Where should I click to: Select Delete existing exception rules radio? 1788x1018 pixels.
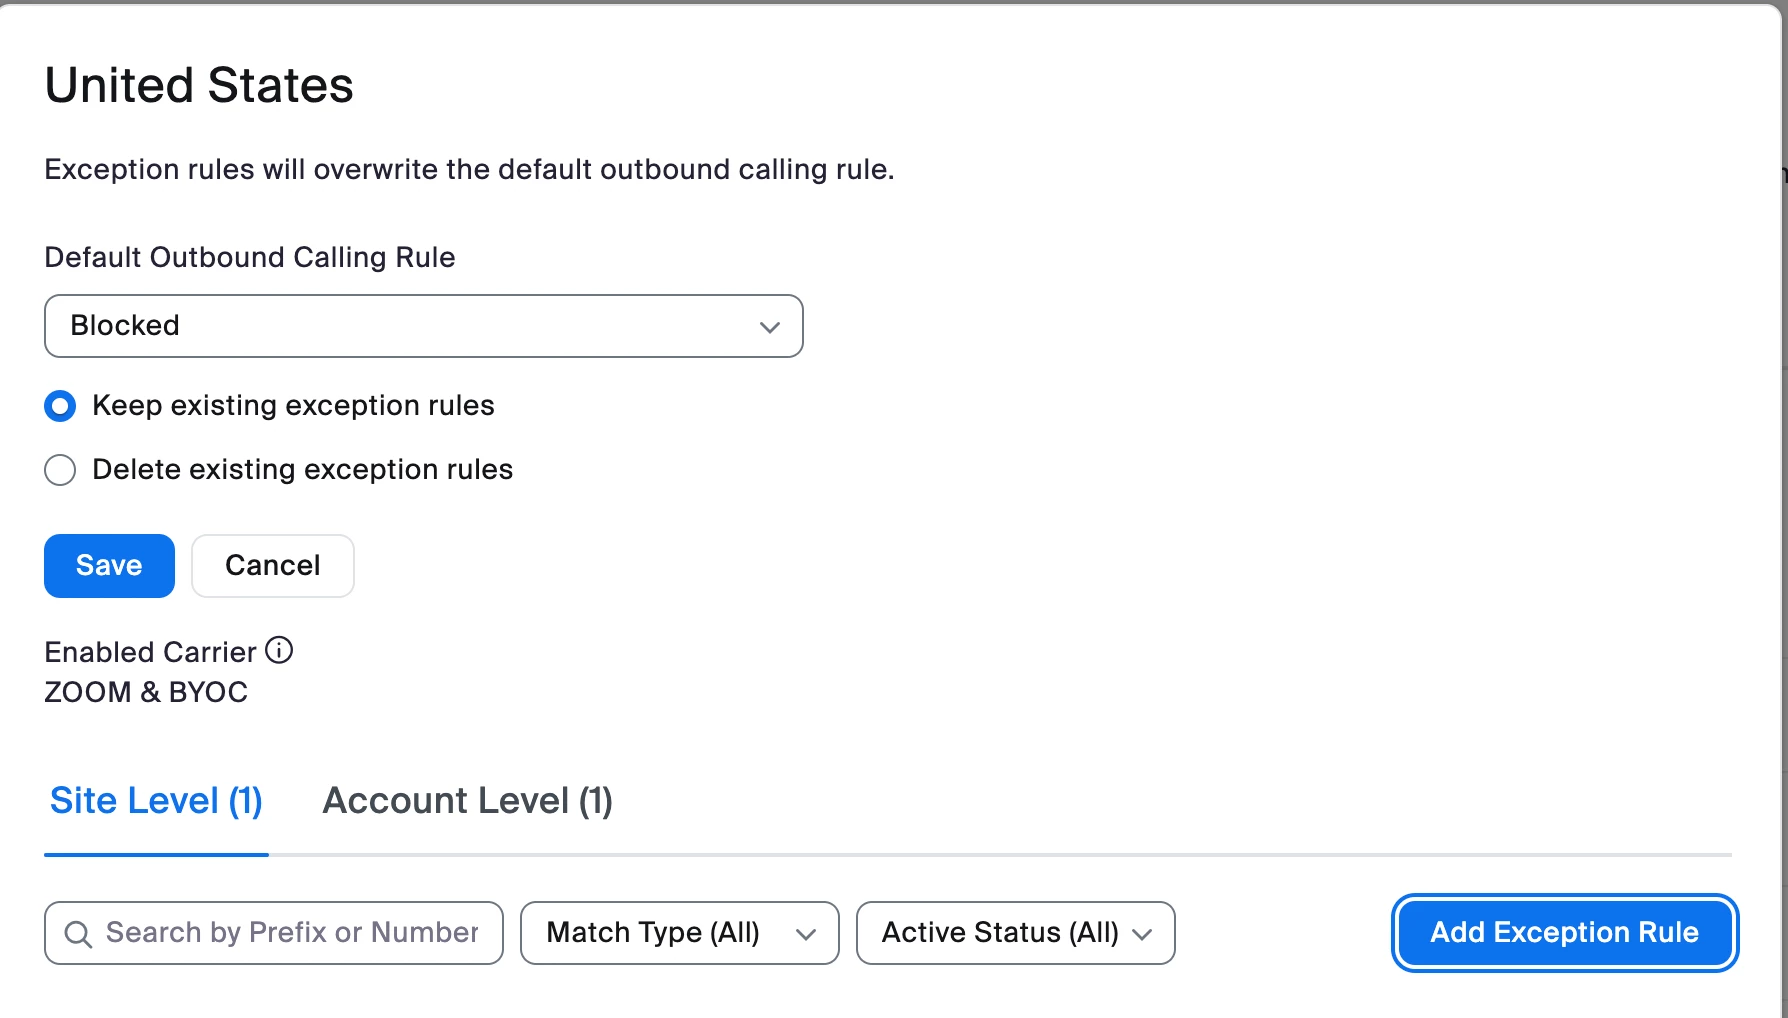click(x=60, y=470)
